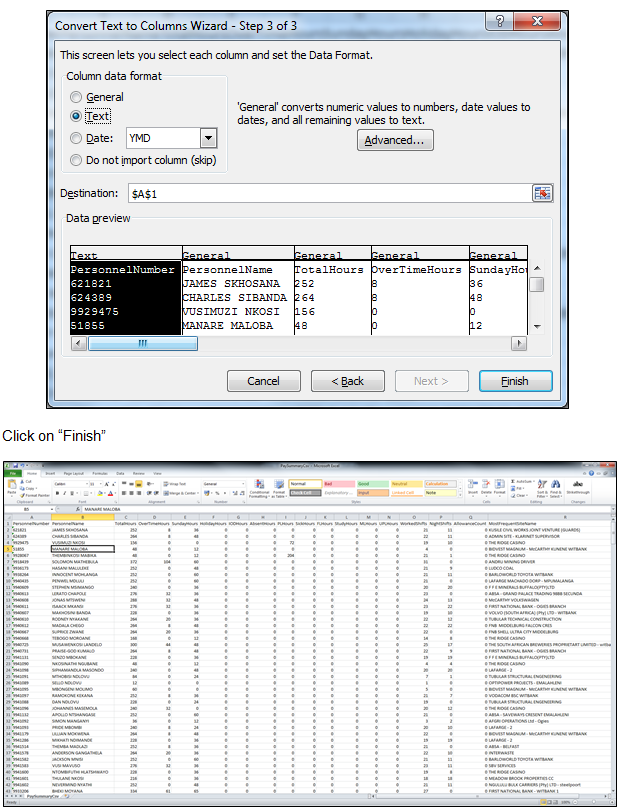Click the Strikethrough abc button

pyautogui.click(x=578, y=487)
